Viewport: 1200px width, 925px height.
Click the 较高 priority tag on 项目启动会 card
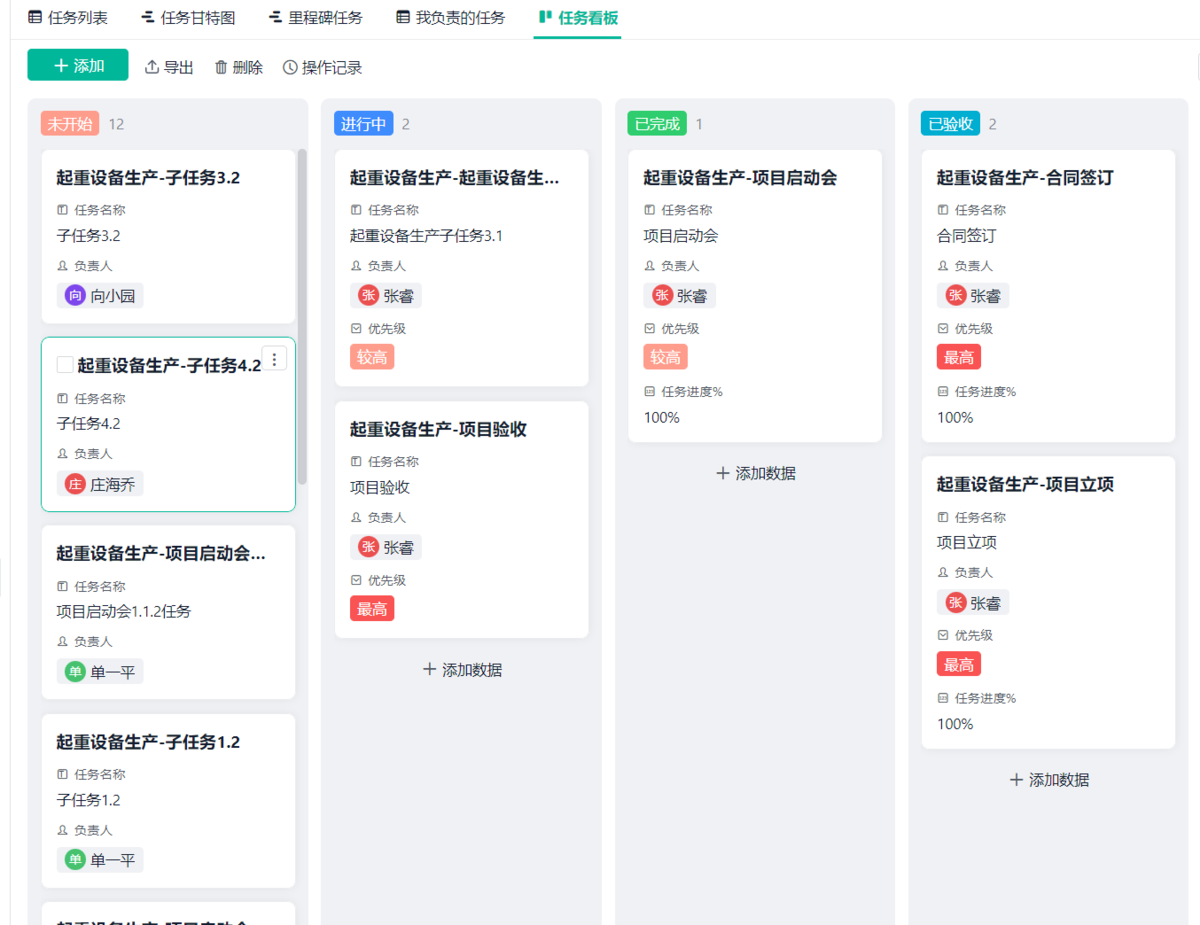pos(665,356)
